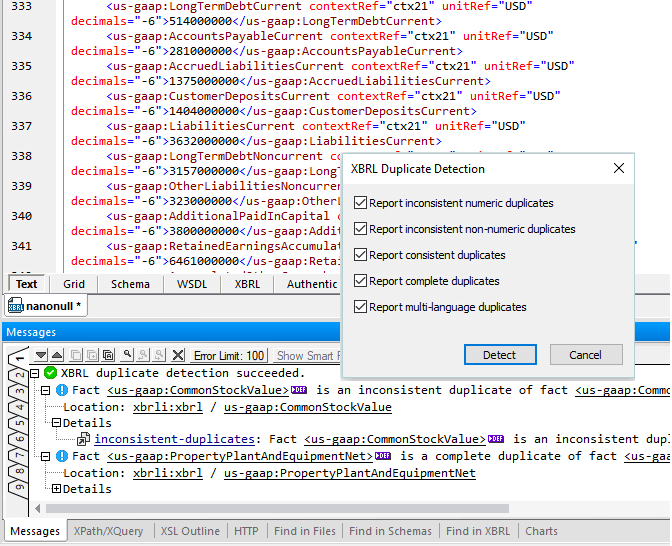Click the previous message up-arrow icon
This screenshot has width=672, height=546.
tap(59, 355)
